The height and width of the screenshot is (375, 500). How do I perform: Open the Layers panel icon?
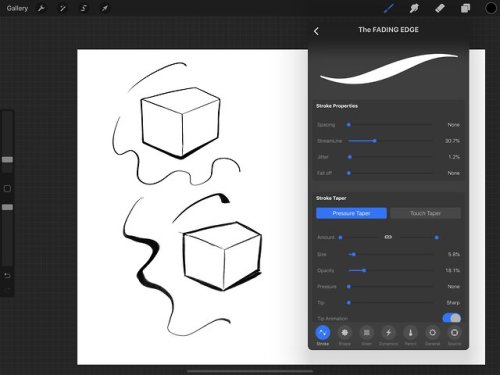[465, 8]
